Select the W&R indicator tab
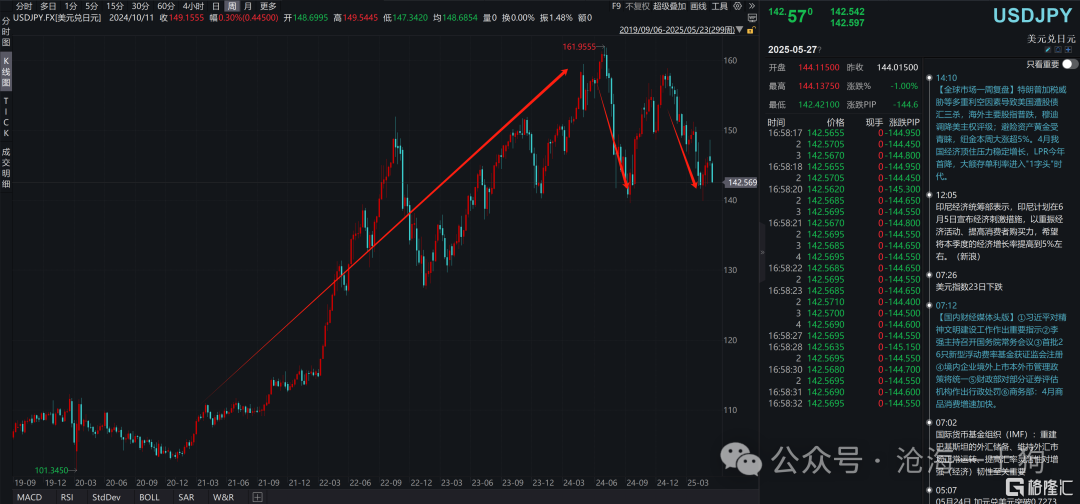The height and width of the screenshot is (504, 1080). tap(222, 497)
